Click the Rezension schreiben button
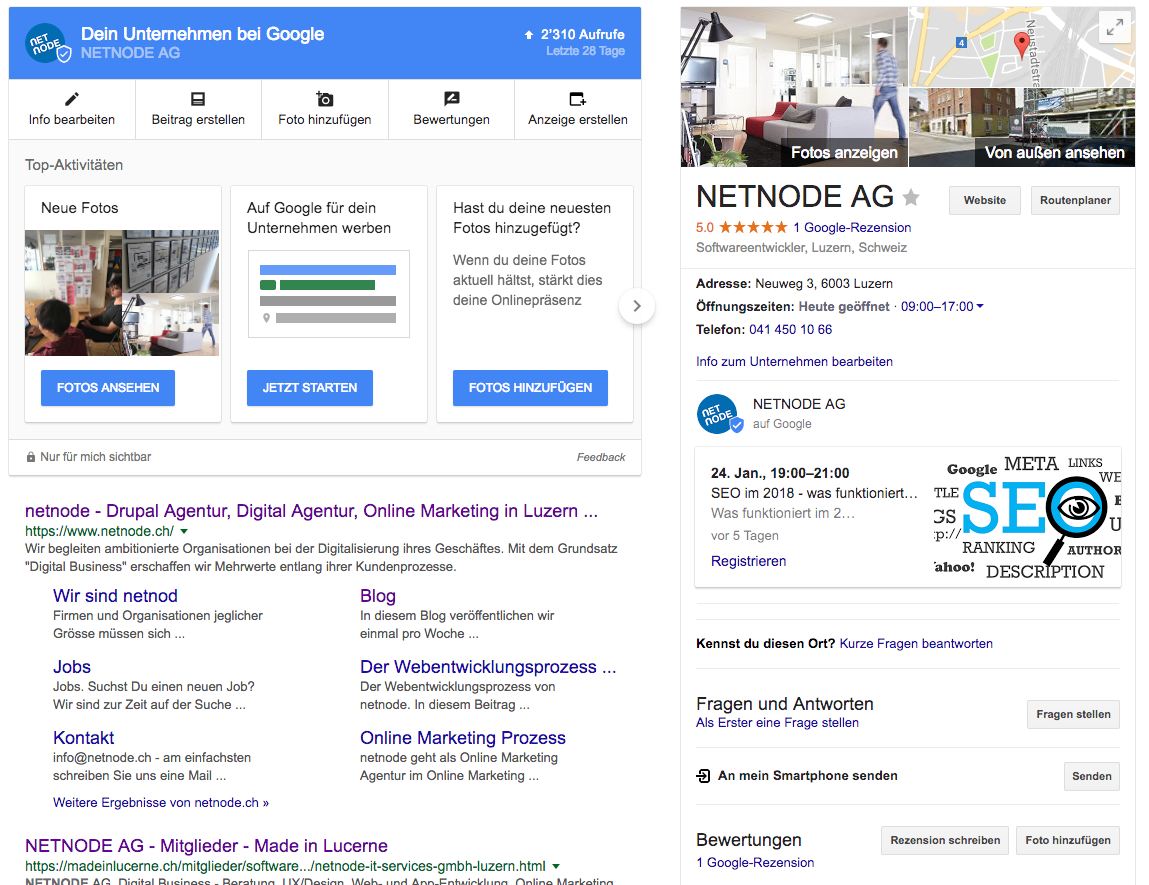The height and width of the screenshot is (885, 1149). tap(945, 840)
